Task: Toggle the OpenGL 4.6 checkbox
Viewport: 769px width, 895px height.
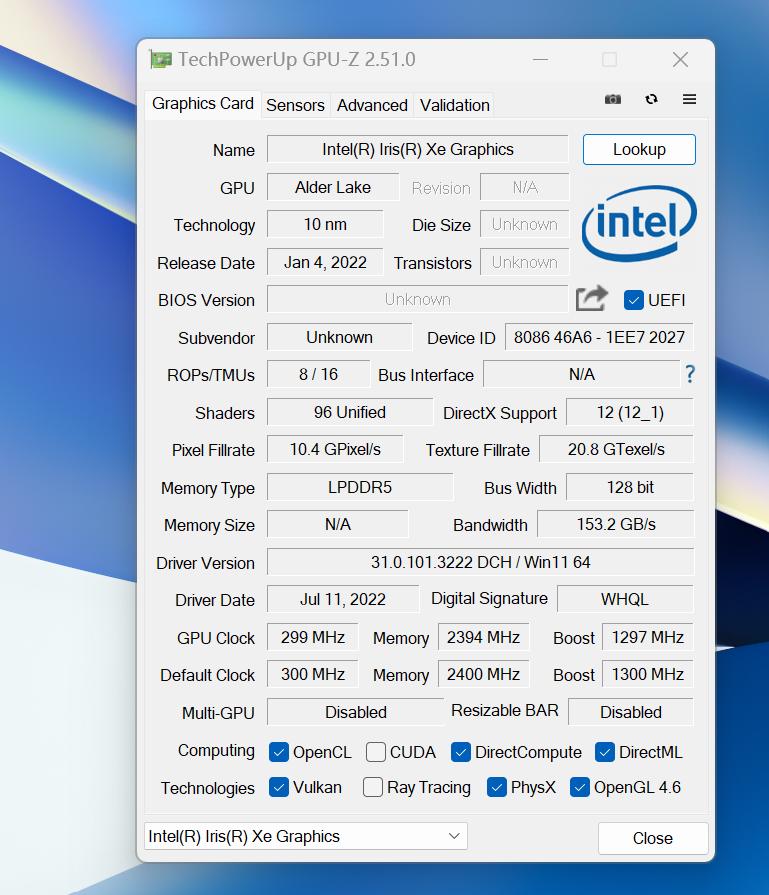Action: coord(579,788)
